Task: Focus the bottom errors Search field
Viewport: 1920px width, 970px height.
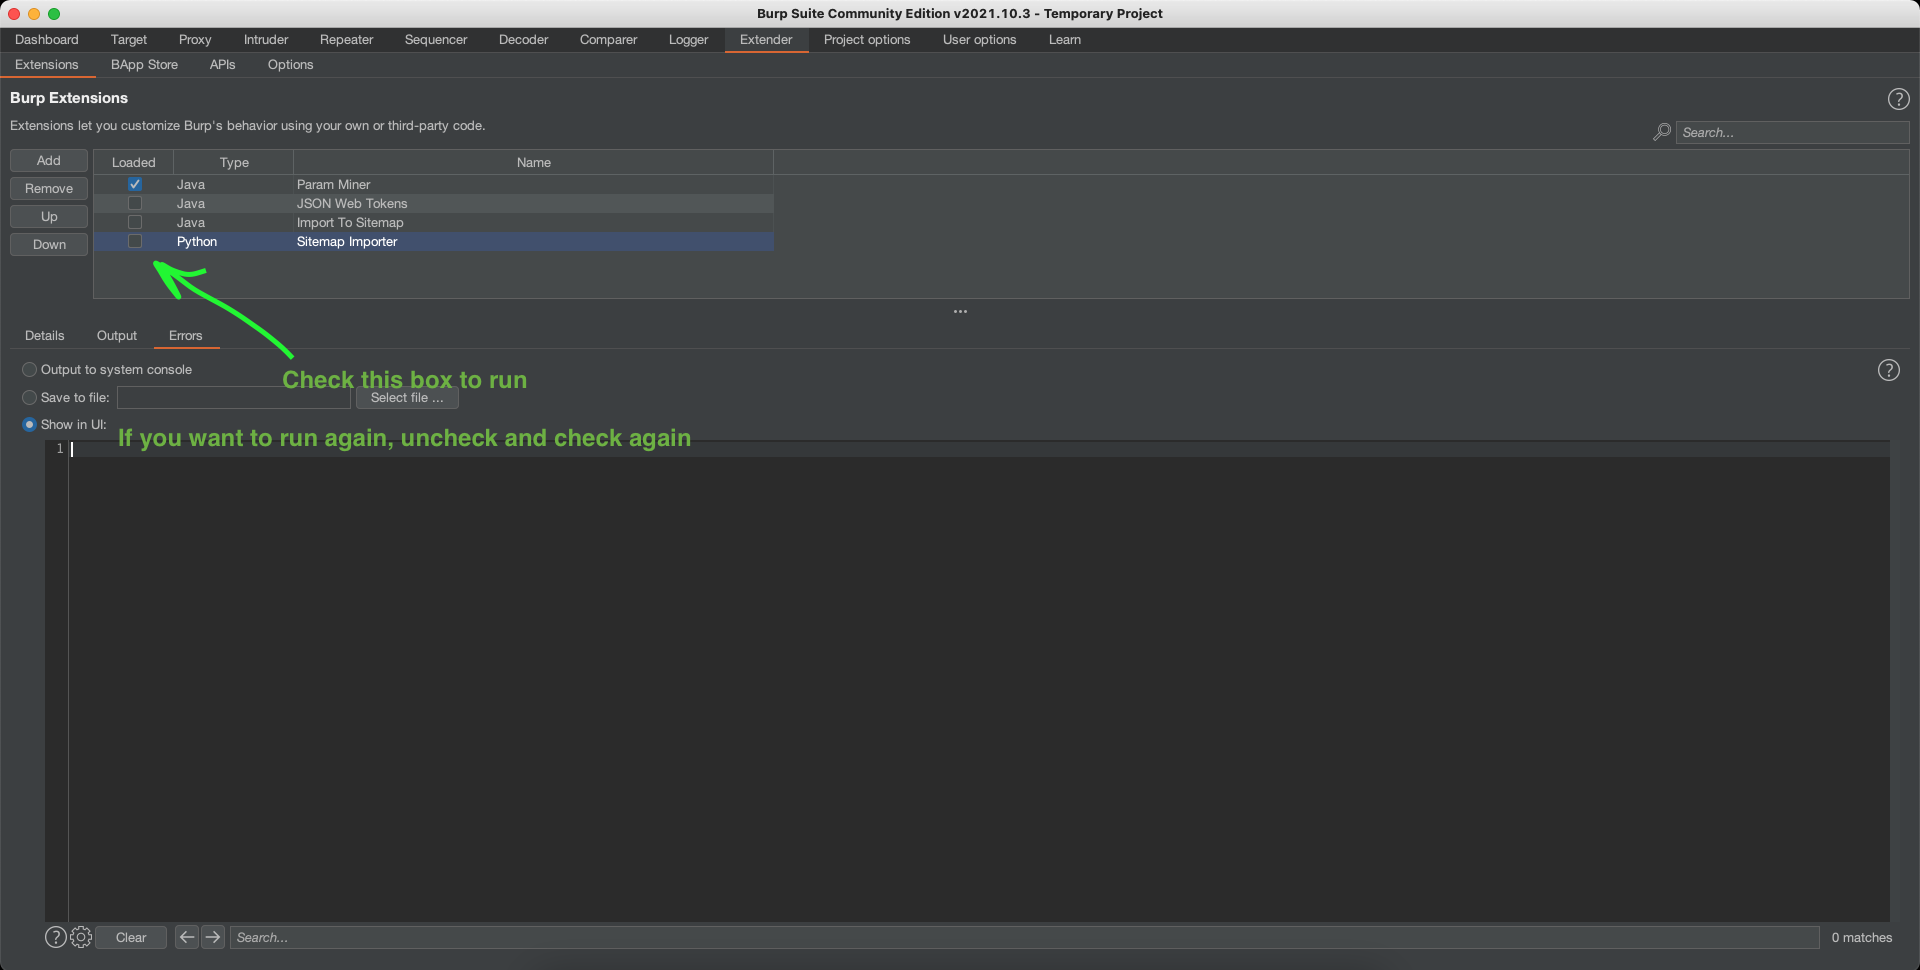Action: (x=1024, y=937)
